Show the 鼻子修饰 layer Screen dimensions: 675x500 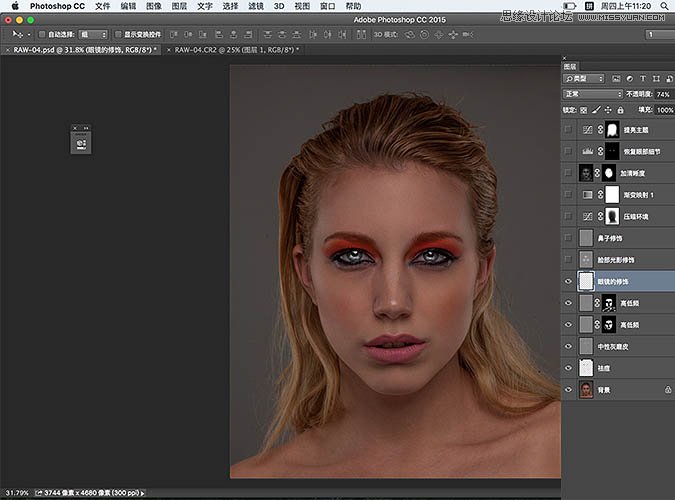568,237
